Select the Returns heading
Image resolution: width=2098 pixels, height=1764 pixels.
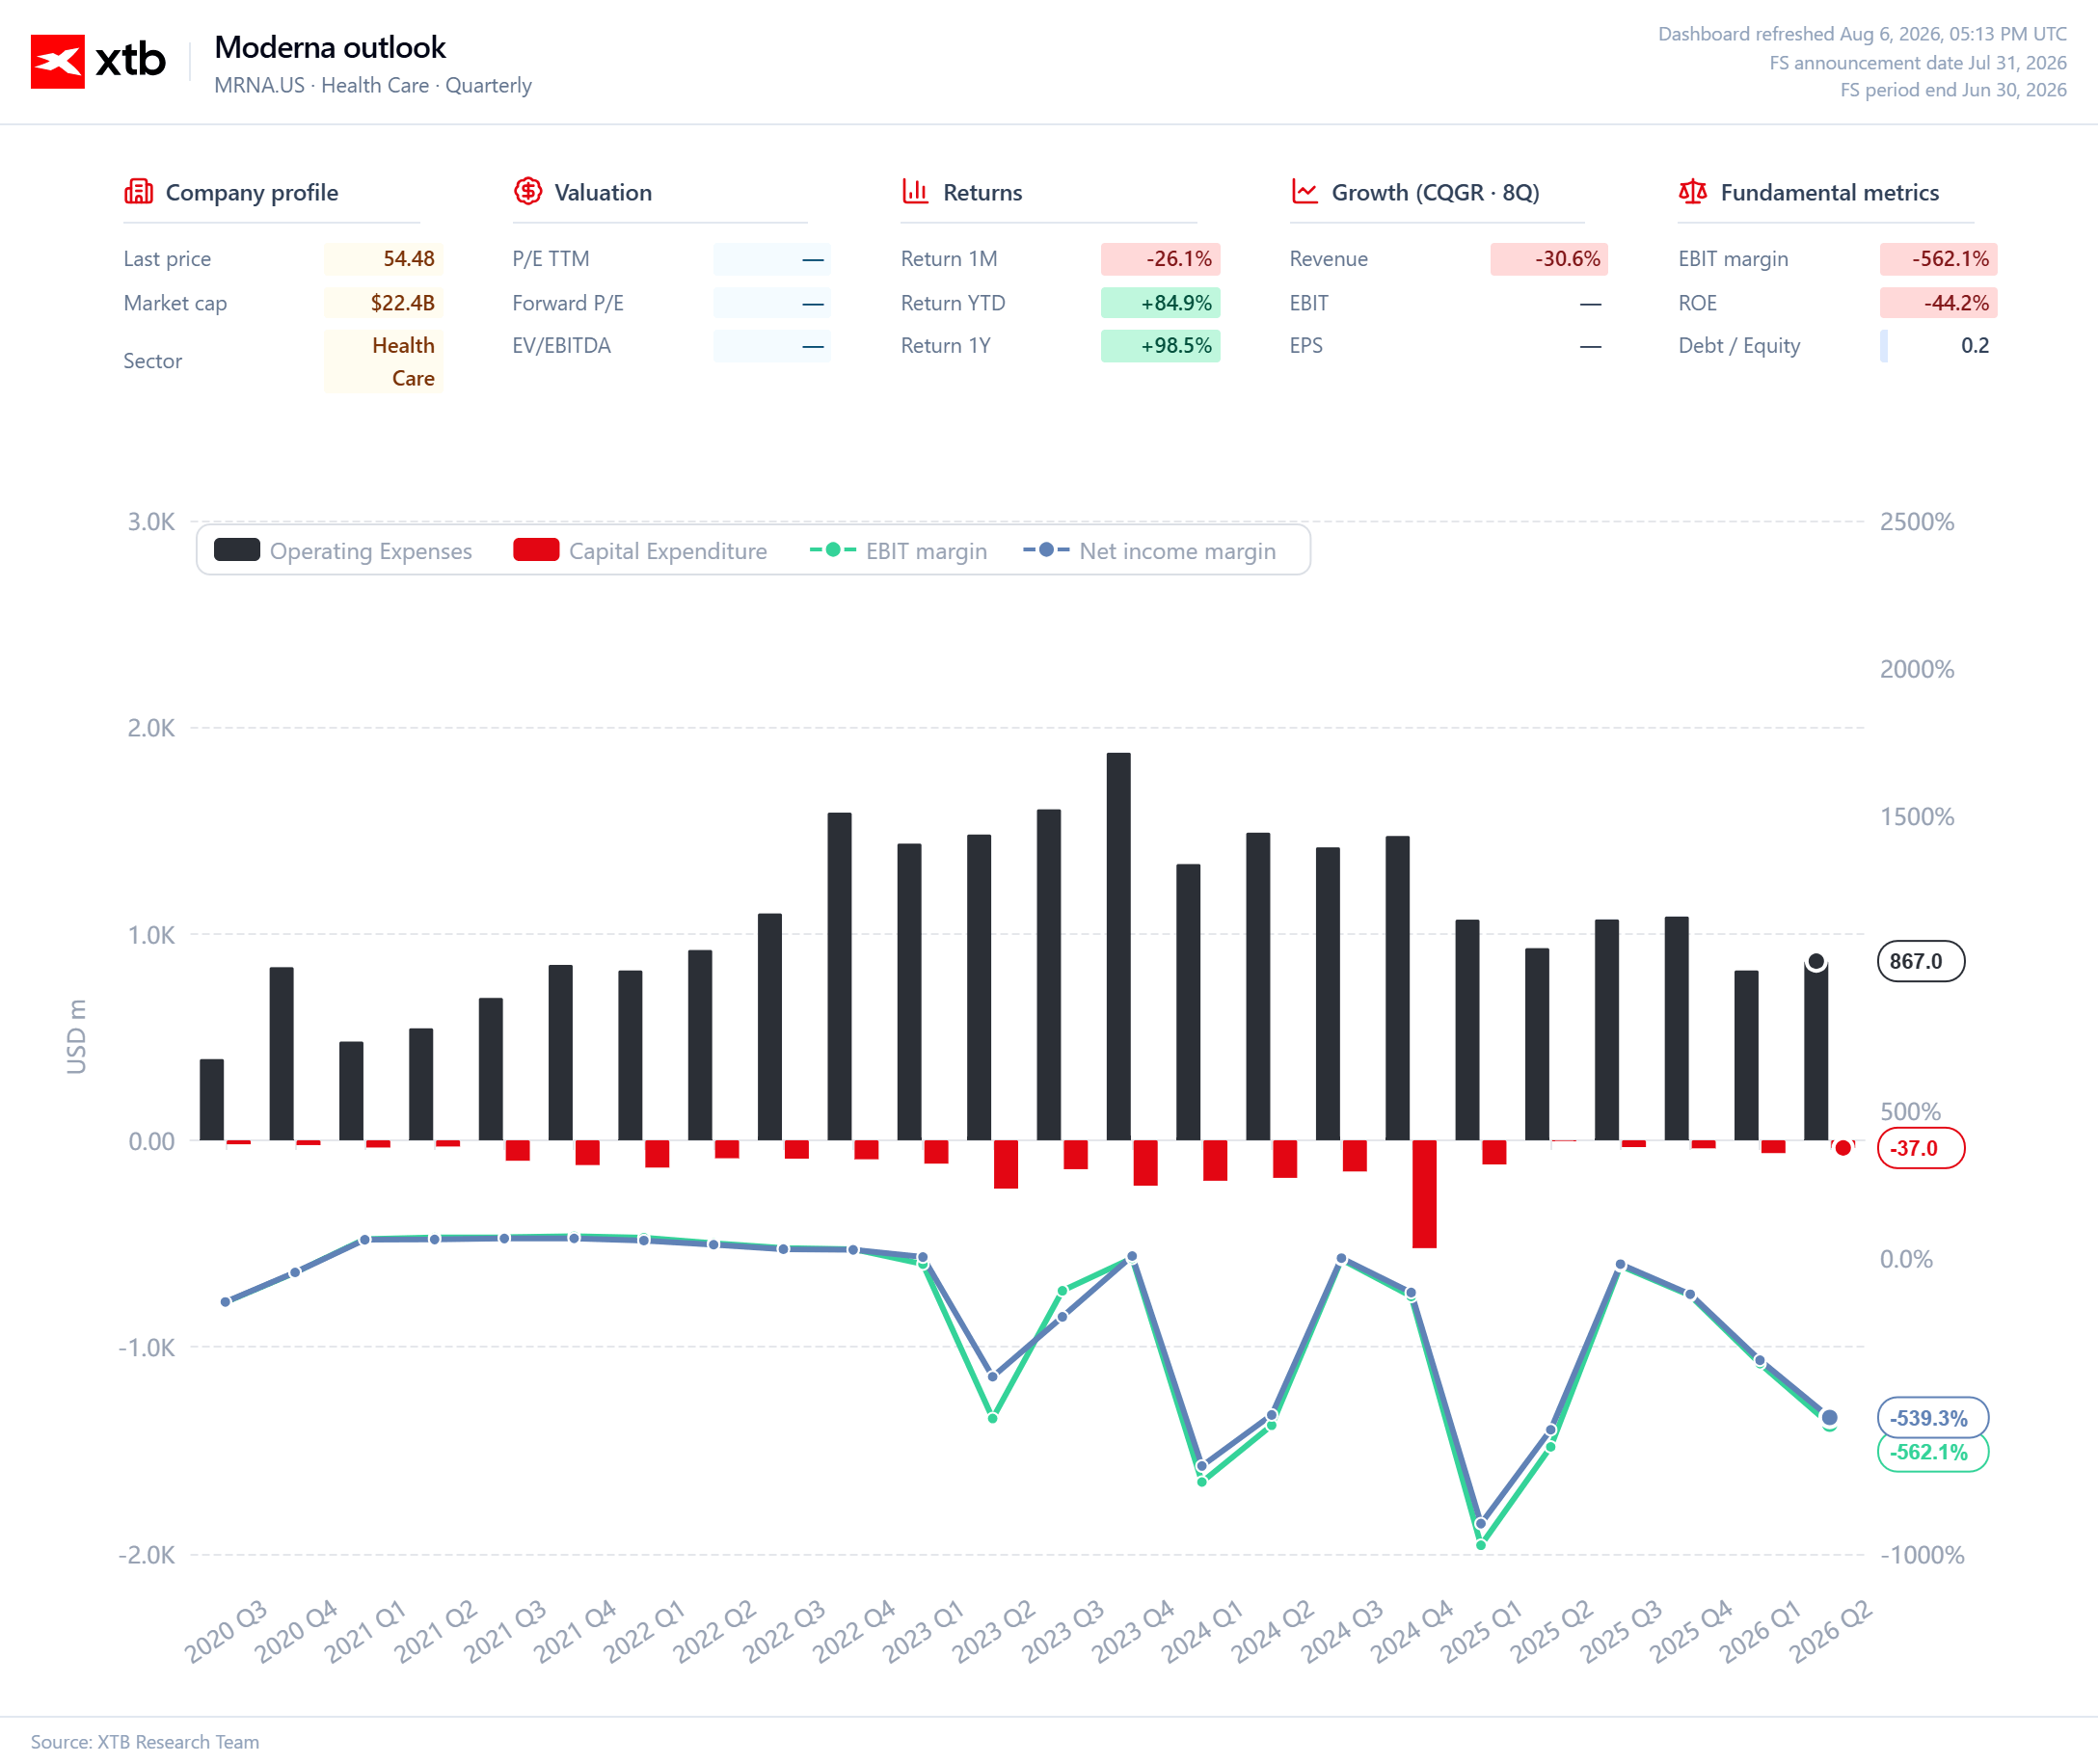[982, 192]
